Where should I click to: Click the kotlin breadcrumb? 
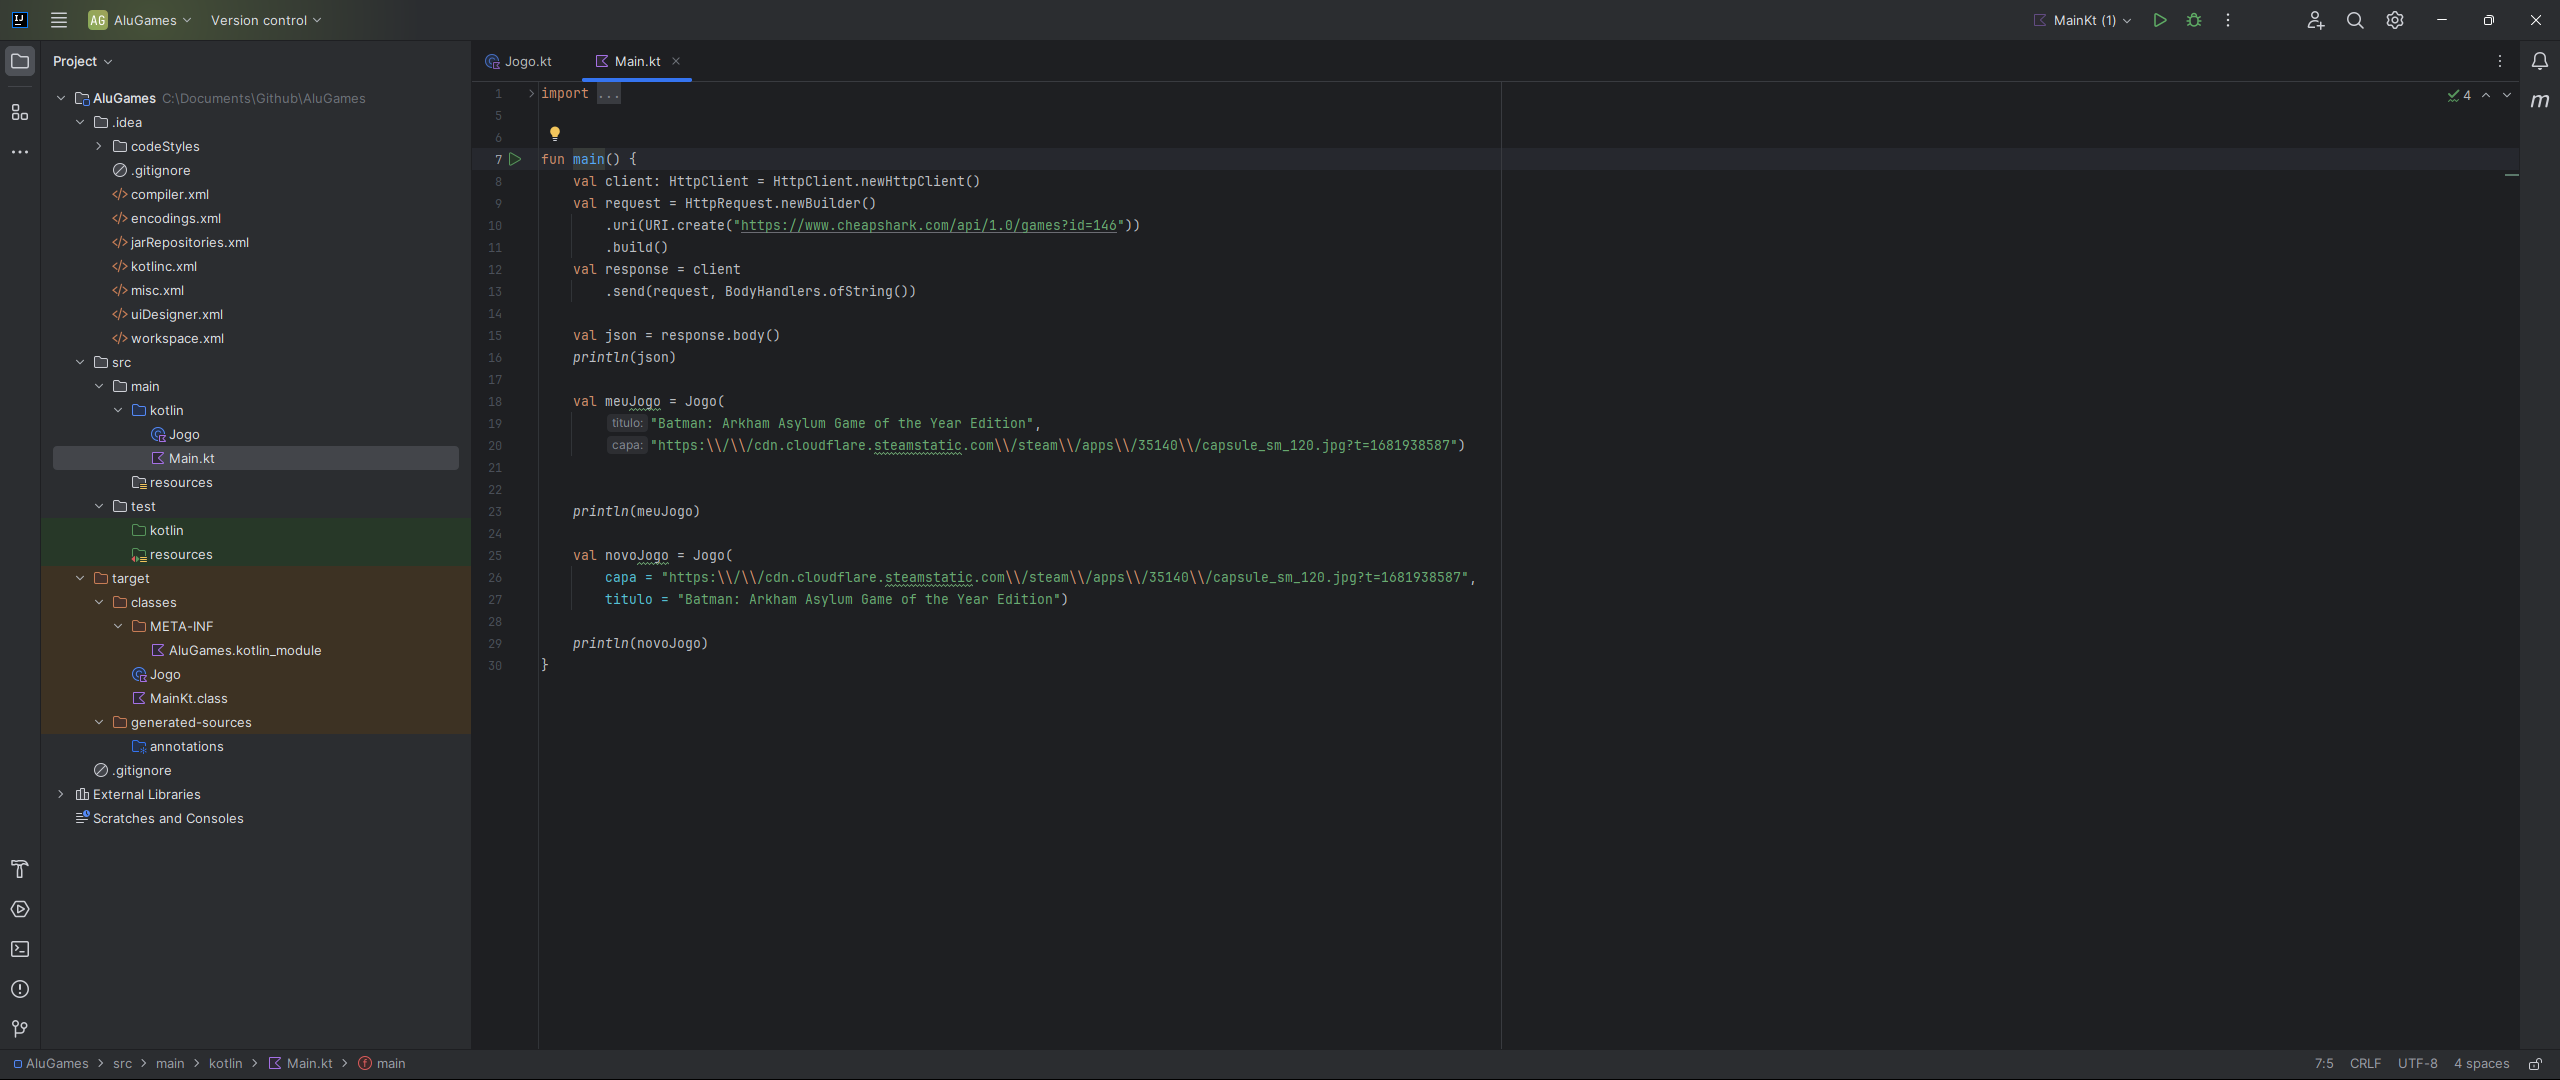click(x=226, y=1064)
